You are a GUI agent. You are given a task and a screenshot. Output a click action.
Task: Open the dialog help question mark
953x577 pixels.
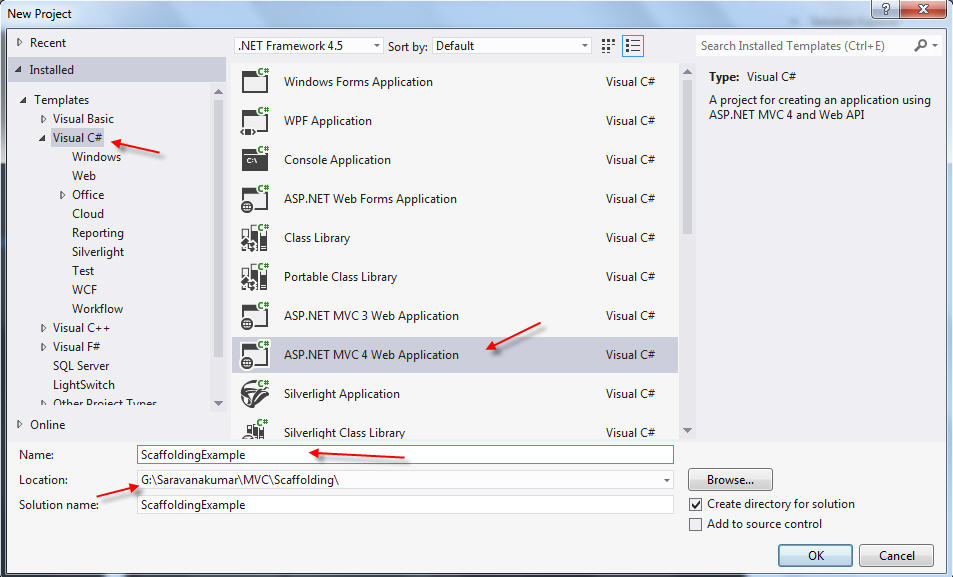coord(886,9)
